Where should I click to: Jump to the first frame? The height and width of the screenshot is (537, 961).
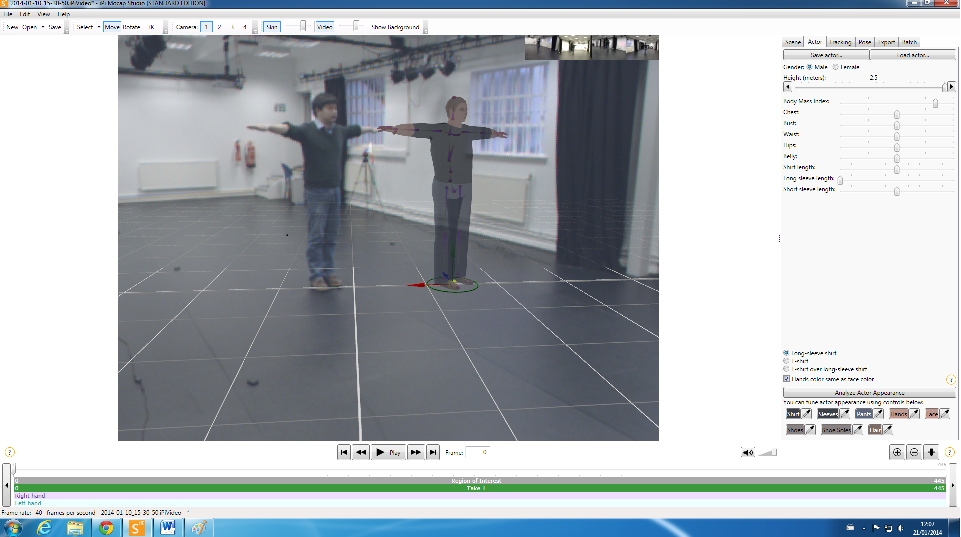pyautogui.click(x=344, y=452)
